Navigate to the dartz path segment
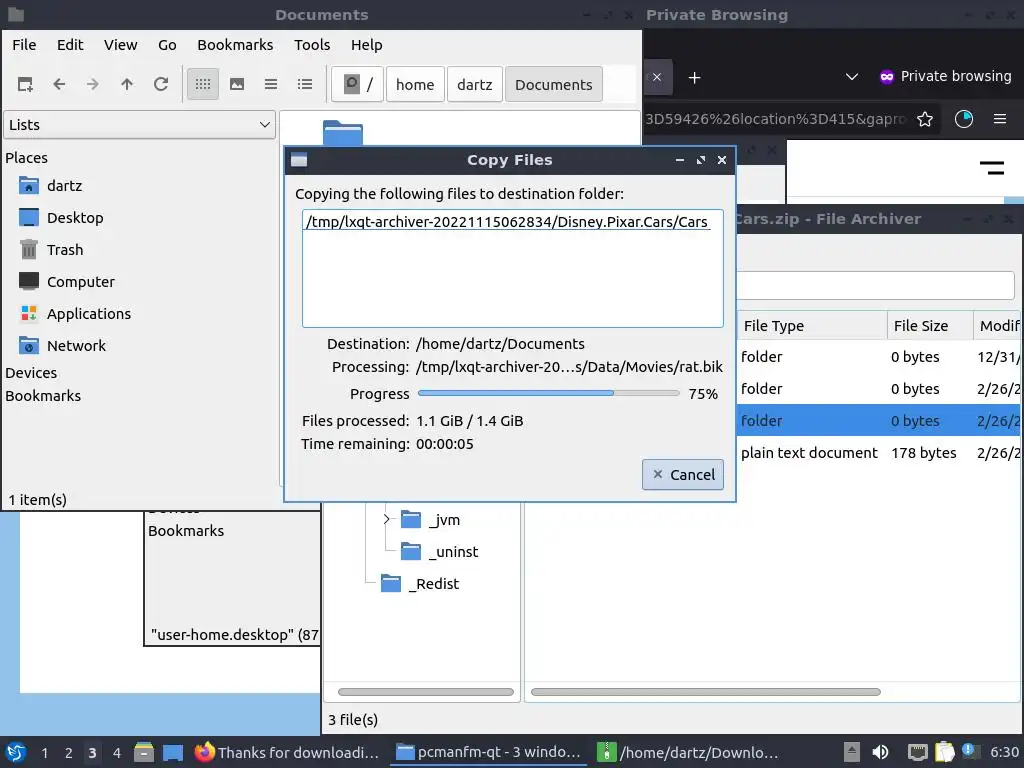 [475, 84]
